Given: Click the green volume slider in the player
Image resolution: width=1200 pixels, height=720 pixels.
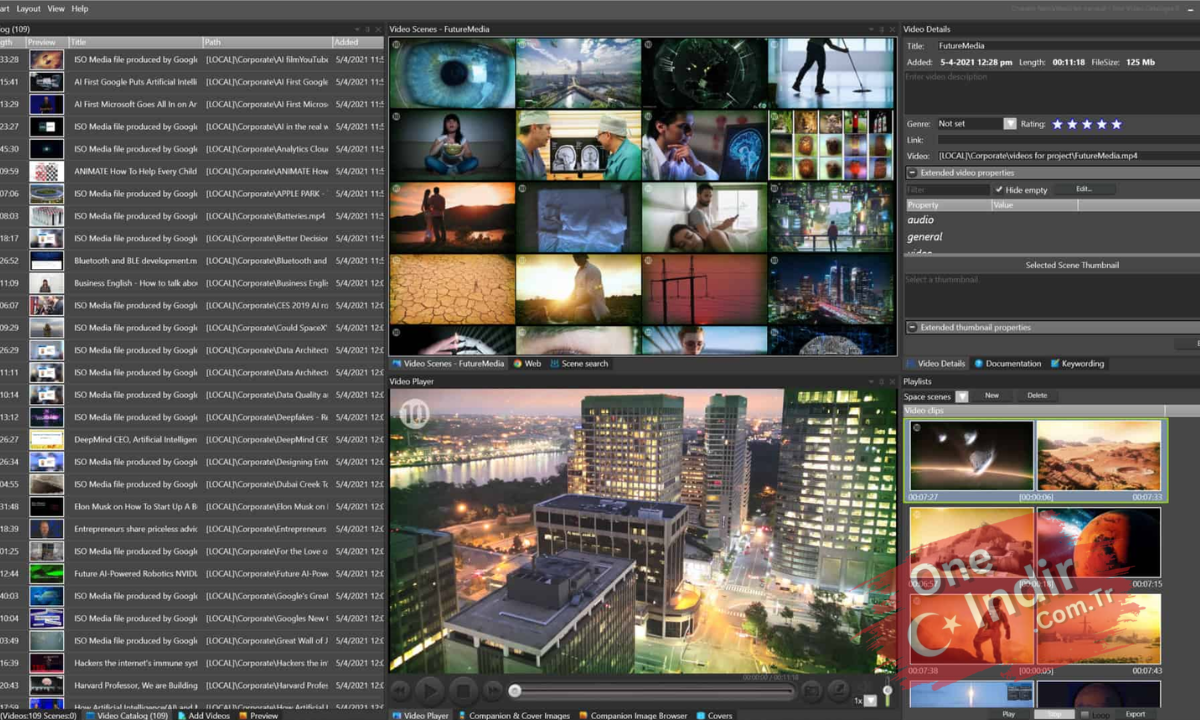Looking at the screenshot, I should point(886,690).
